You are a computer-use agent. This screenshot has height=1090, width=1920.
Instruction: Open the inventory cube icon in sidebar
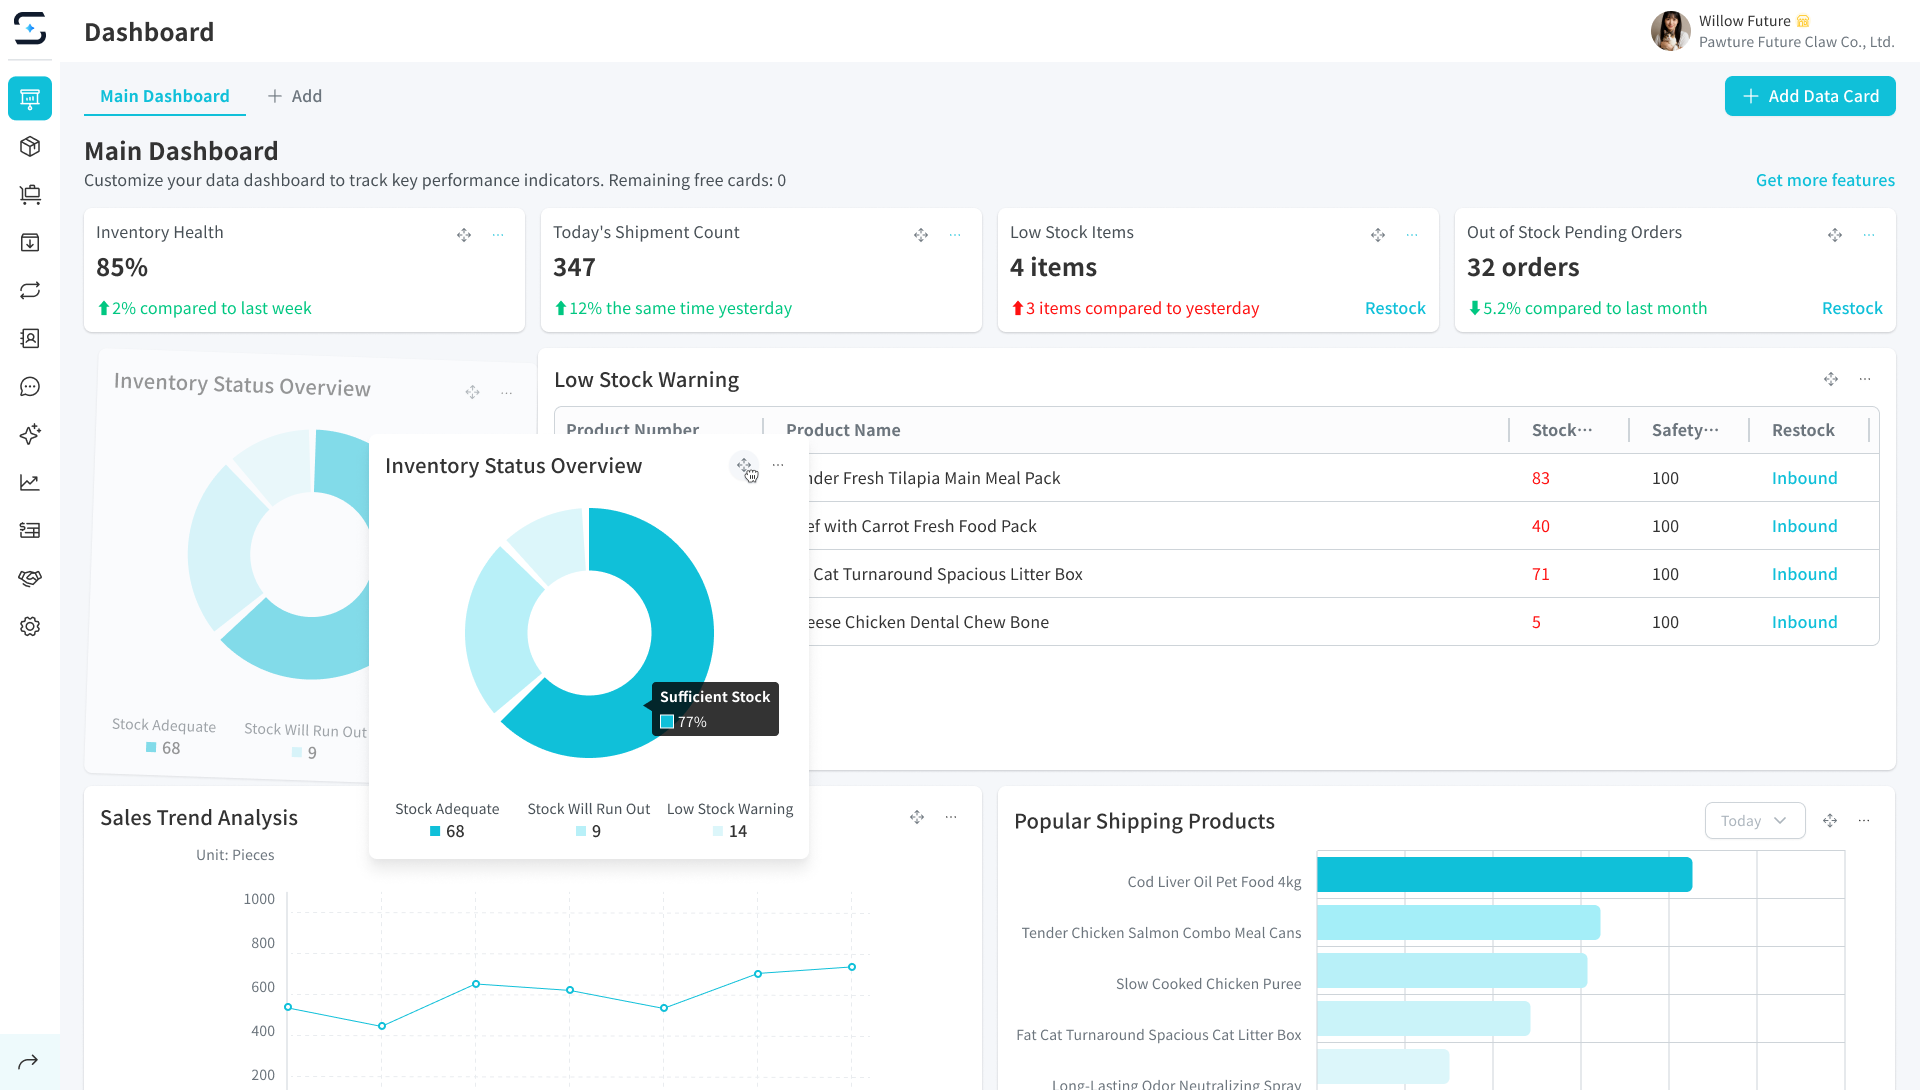[x=30, y=146]
